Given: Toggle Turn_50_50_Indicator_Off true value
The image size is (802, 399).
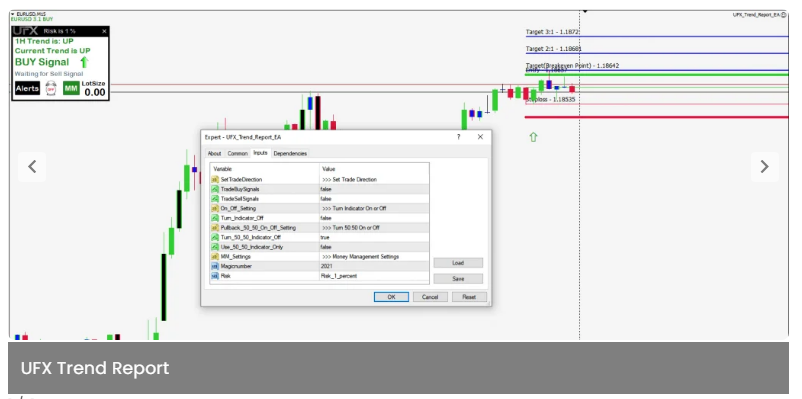Looking at the screenshot, I should (x=374, y=237).
